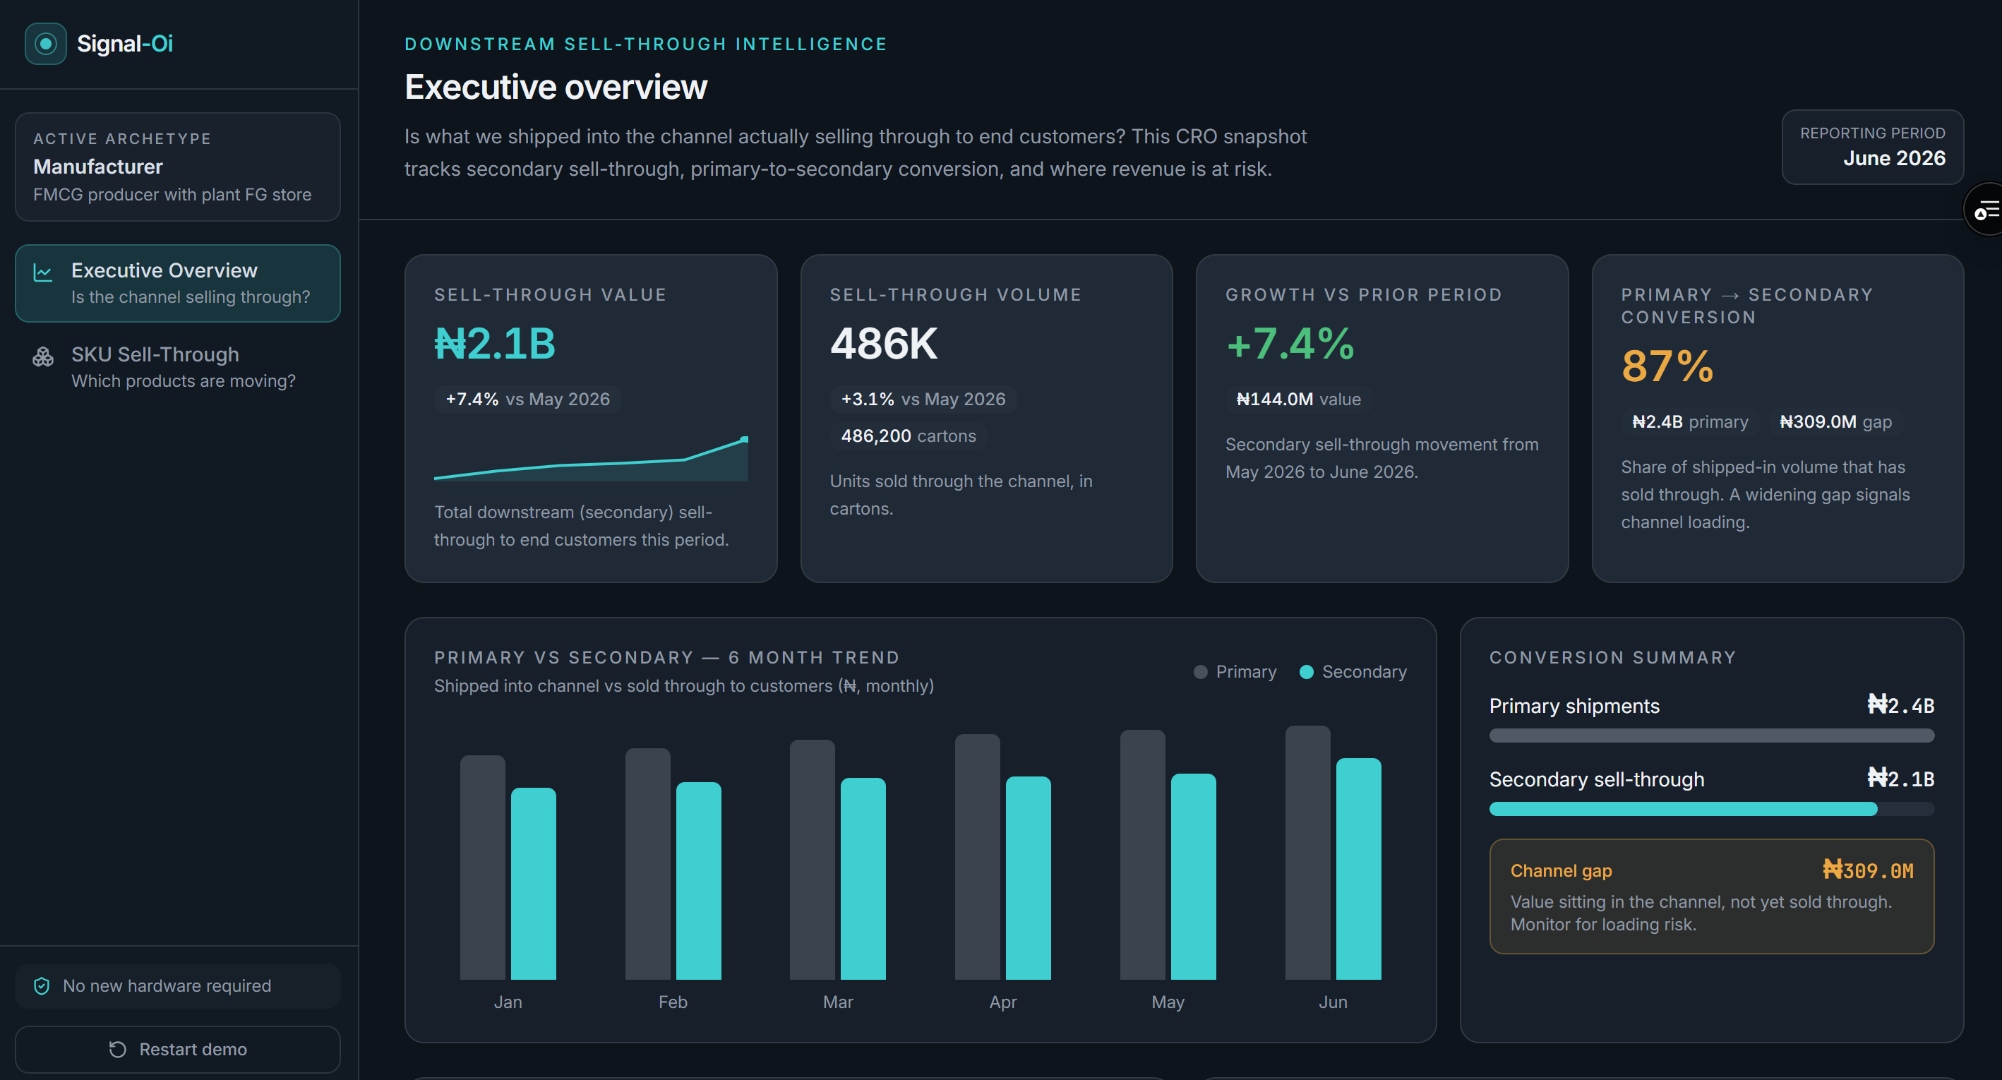Open SKU Sell-Through page
This screenshot has width=2002, height=1080.
[x=178, y=367]
